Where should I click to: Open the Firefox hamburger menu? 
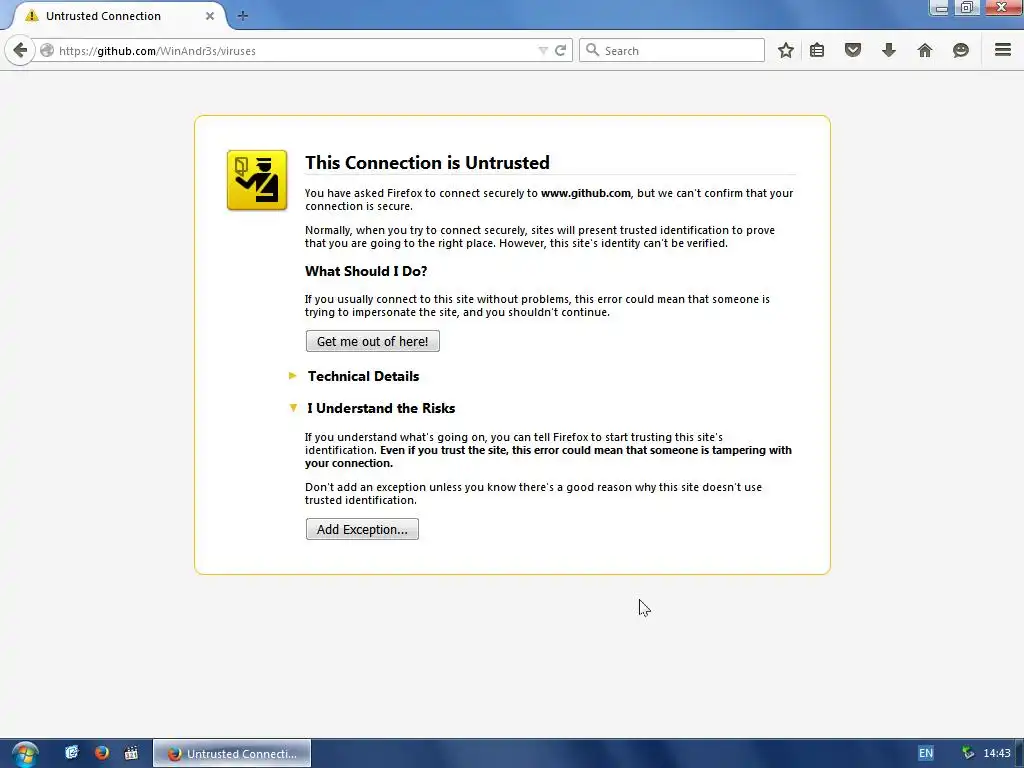[x=1003, y=50]
